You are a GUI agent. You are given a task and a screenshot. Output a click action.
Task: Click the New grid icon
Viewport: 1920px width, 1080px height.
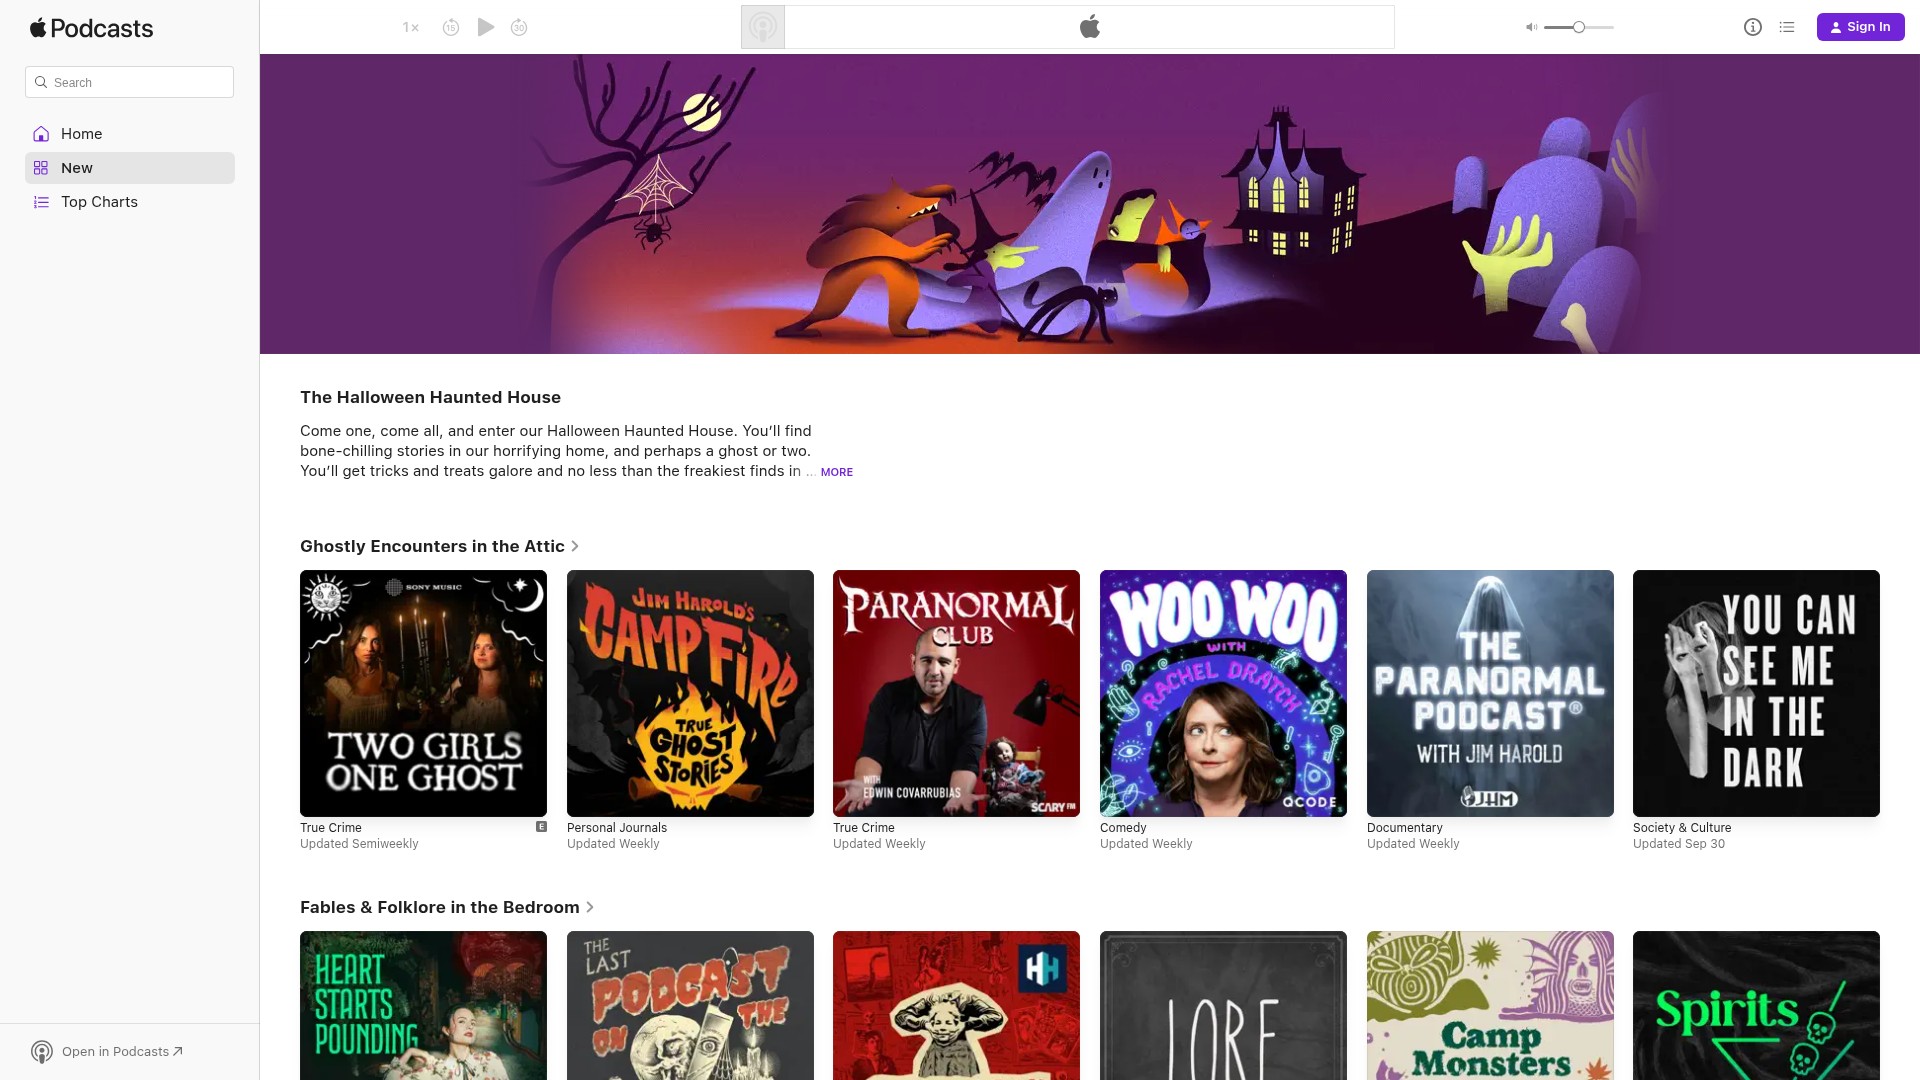41,168
